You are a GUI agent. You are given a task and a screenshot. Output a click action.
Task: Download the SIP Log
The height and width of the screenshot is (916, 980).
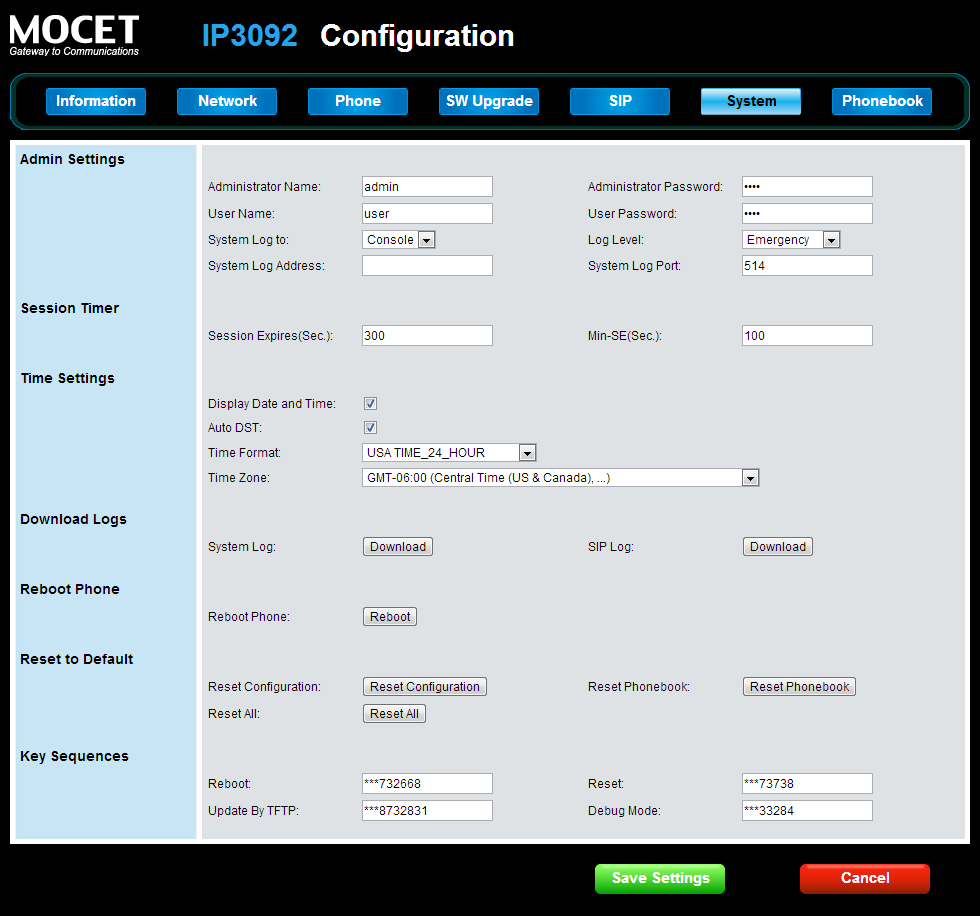click(x=778, y=547)
